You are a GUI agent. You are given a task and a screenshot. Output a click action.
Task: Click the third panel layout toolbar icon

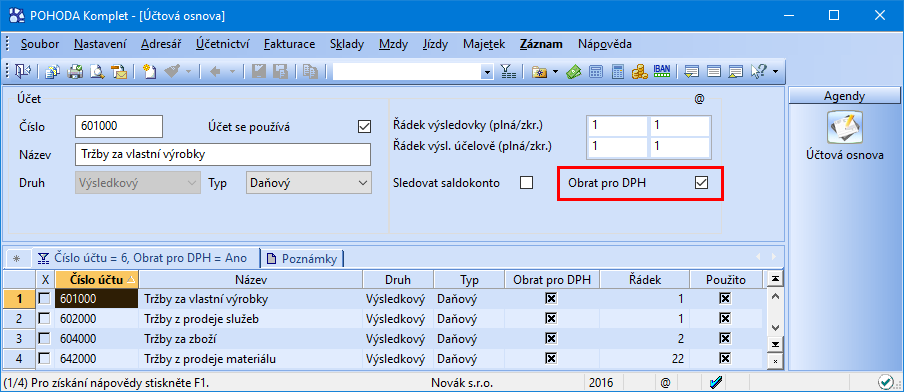736,71
